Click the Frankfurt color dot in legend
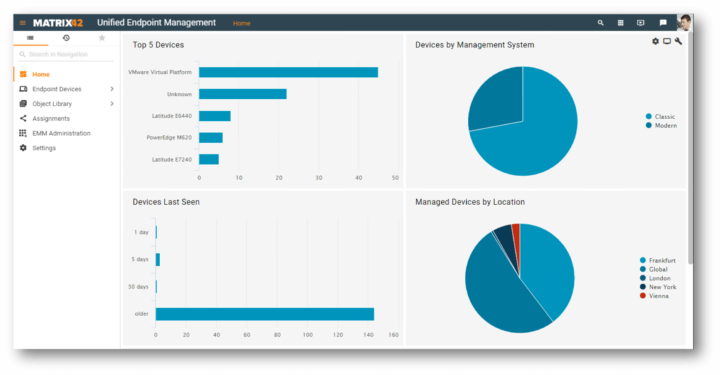 tap(643, 260)
